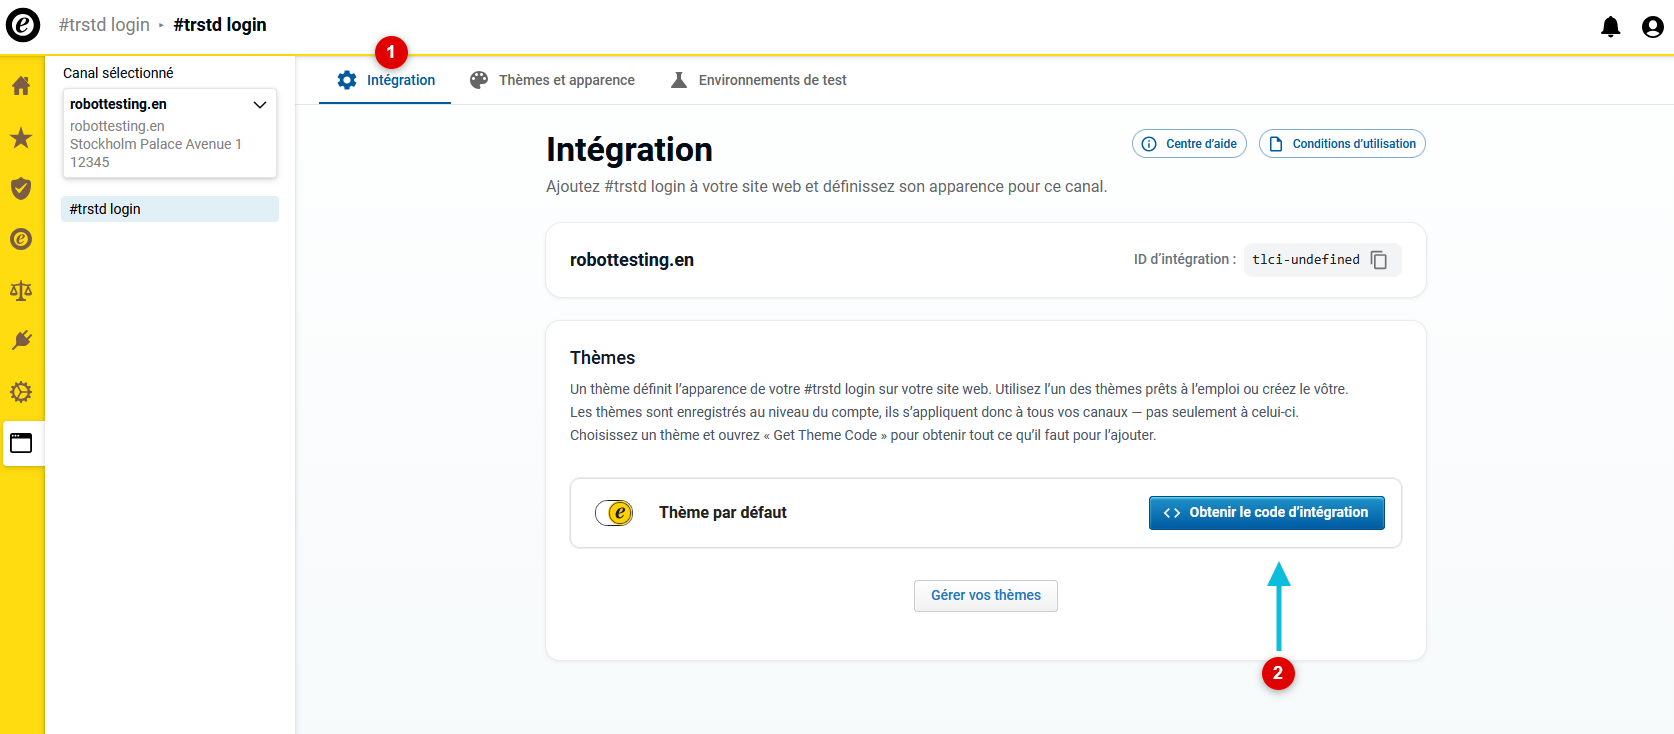The width and height of the screenshot is (1674, 734).
Task: Click the Thème par défaut label
Action: [x=723, y=513]
